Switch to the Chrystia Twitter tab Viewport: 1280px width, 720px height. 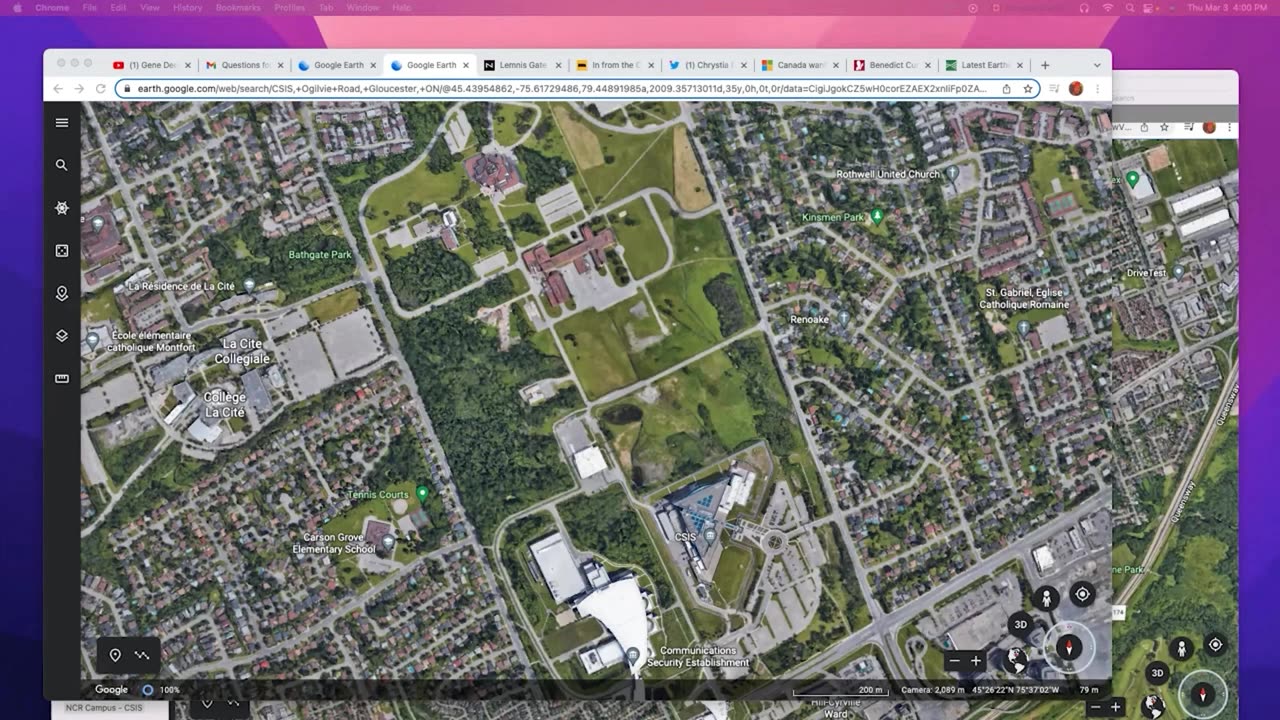coord(706,65)
